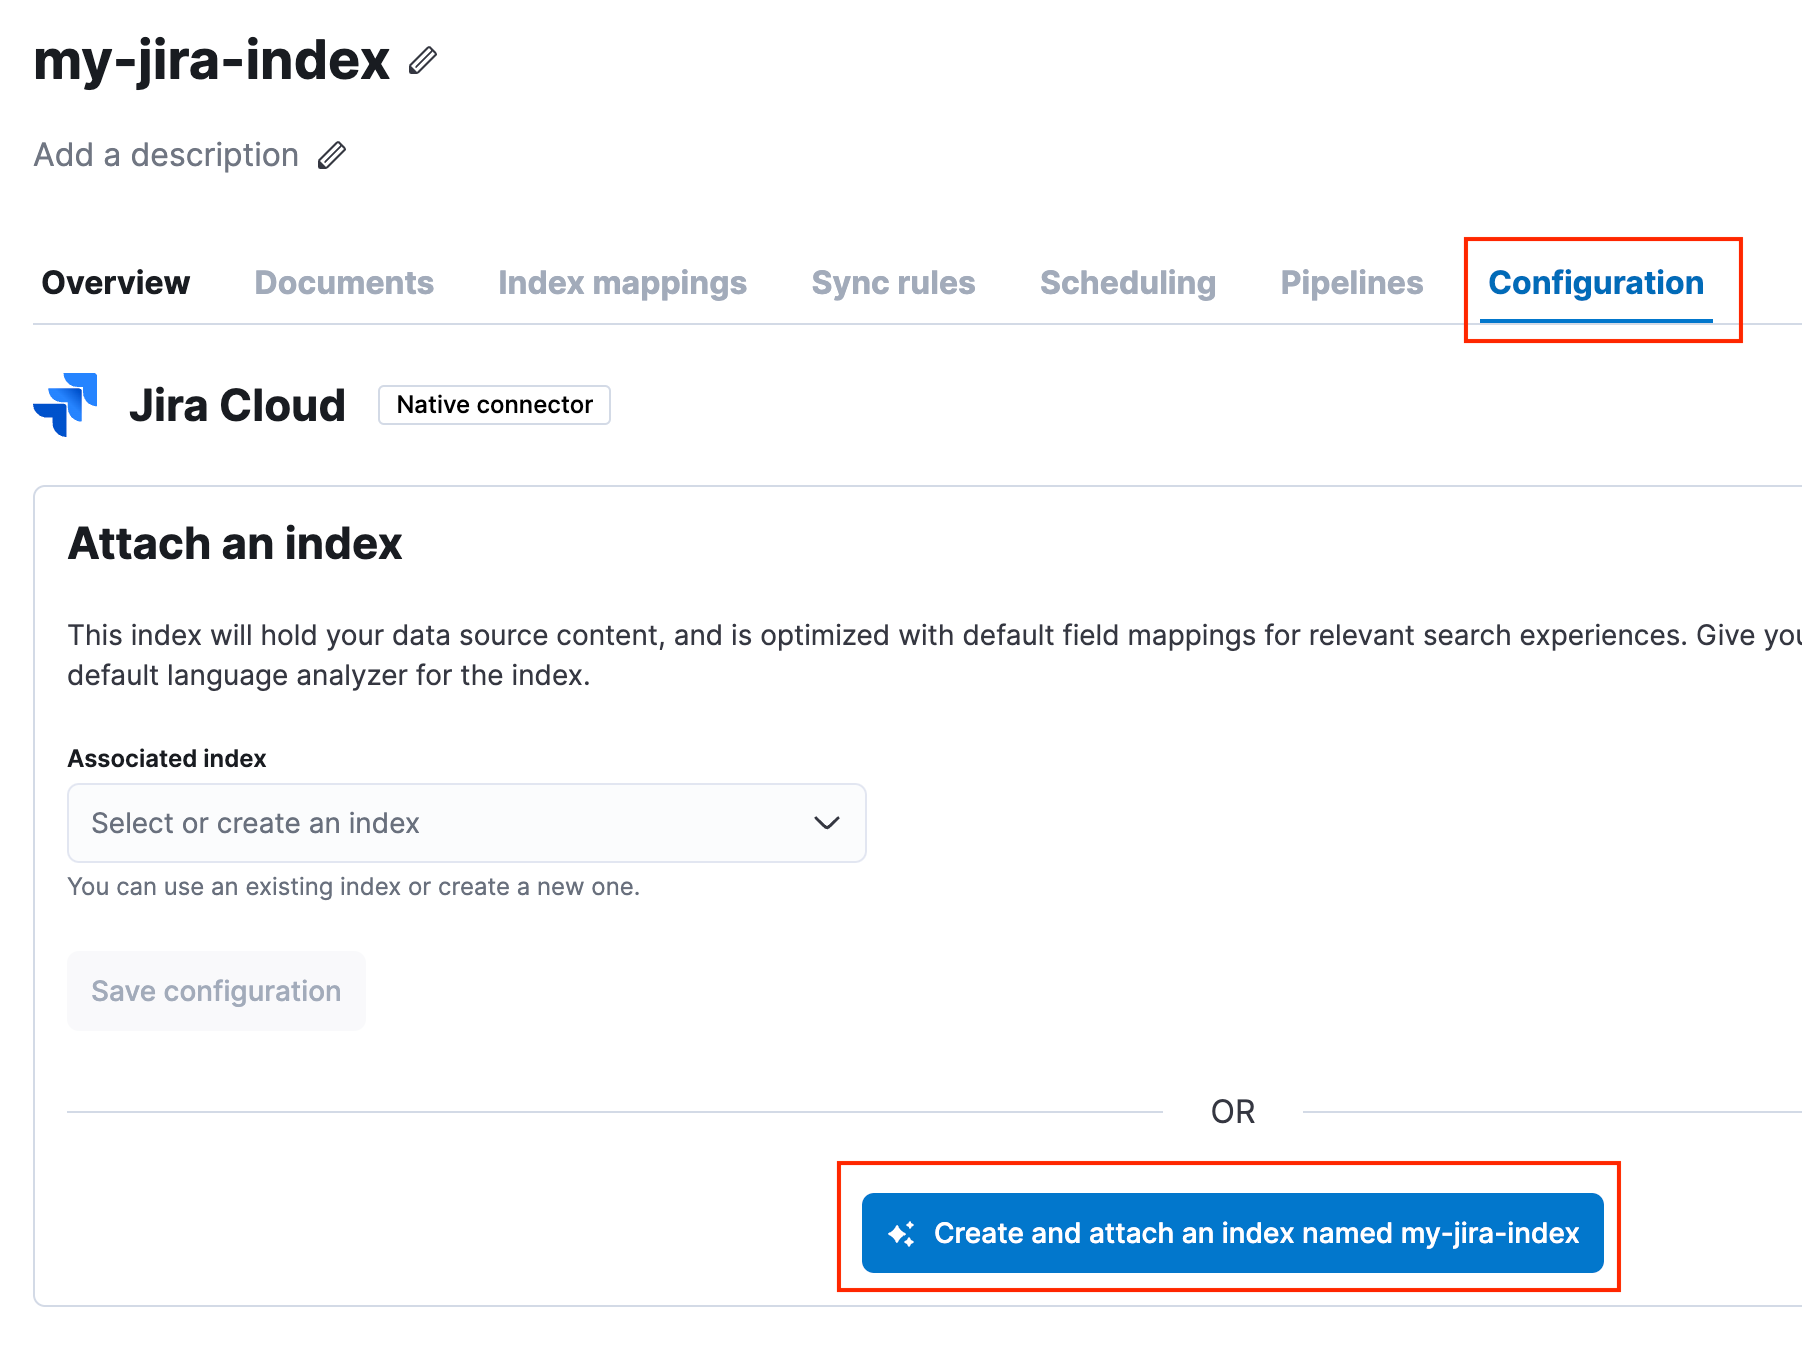Click the my-jira-index page title
This screenshot has width=1802, height=1352.
coord(211,60)
